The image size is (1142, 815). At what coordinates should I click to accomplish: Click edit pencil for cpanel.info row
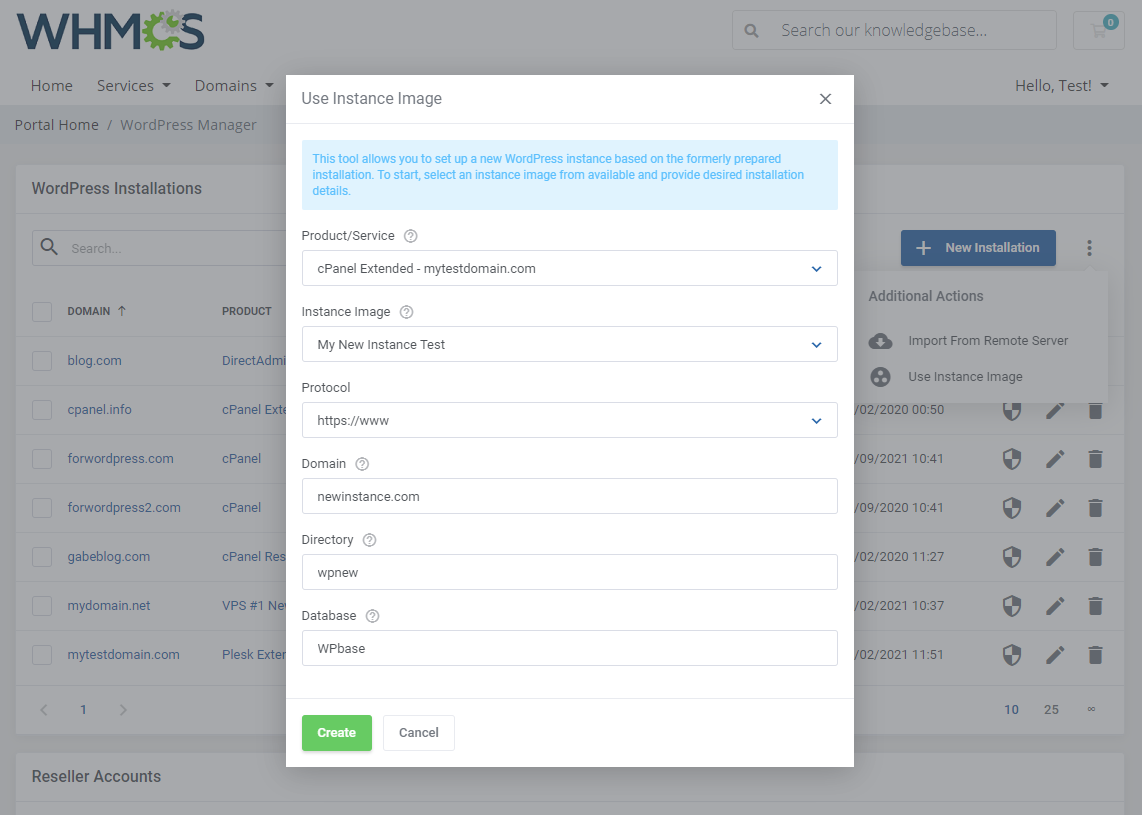tap(1055, 410)
